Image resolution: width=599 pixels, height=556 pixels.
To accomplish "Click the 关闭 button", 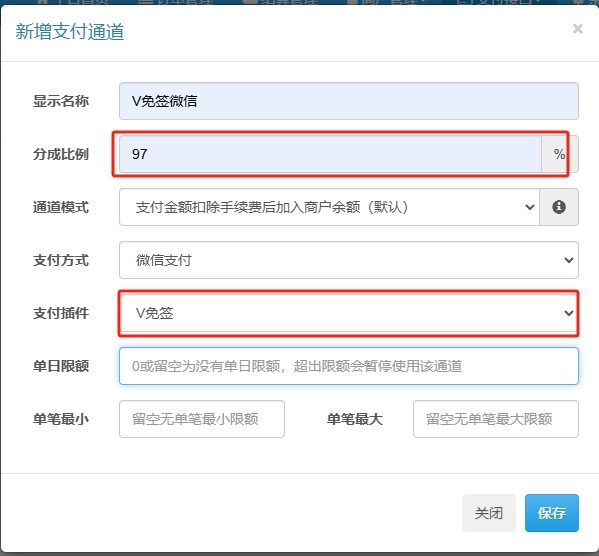I will click(489, 513).
